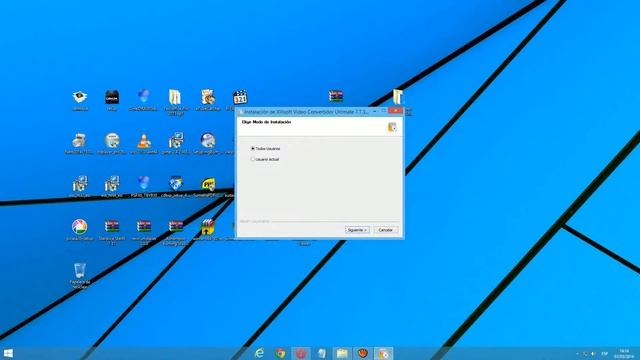Select the blue and yellow shield icon
The height and width of the screenshot is (360, 640).
[x=176, y=184]
